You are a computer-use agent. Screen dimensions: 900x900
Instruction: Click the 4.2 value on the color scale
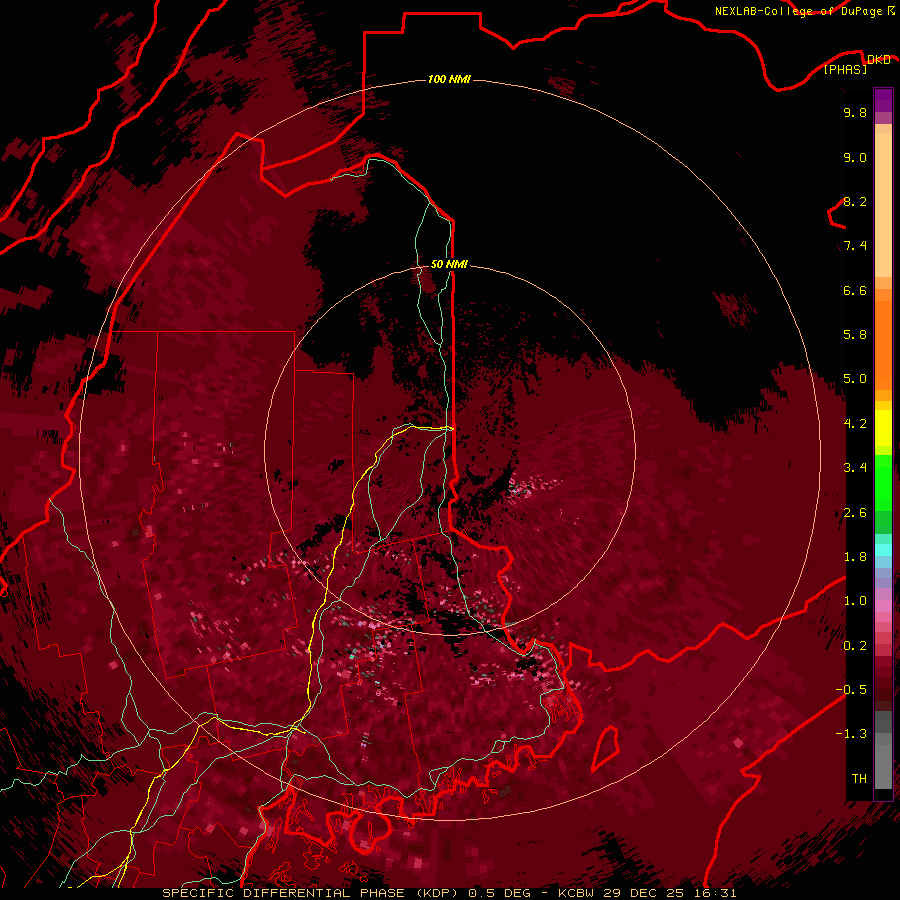855,424
